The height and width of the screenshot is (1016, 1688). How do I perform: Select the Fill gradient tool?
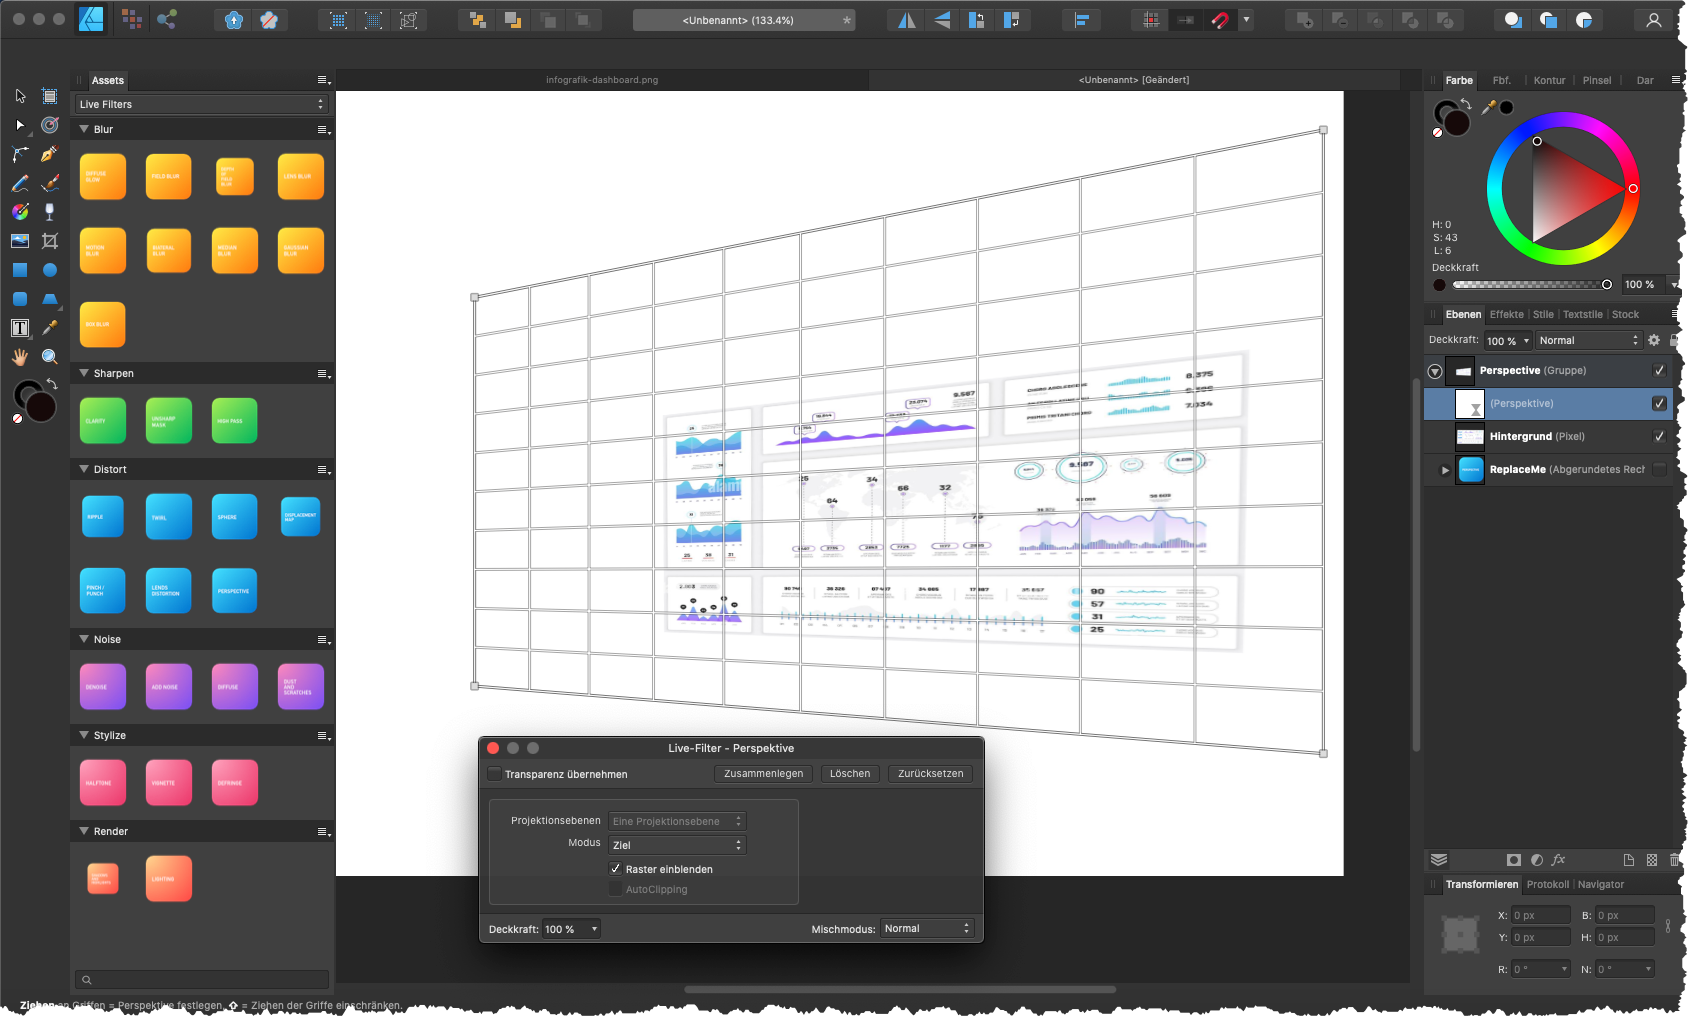click(x=20, y=212)
